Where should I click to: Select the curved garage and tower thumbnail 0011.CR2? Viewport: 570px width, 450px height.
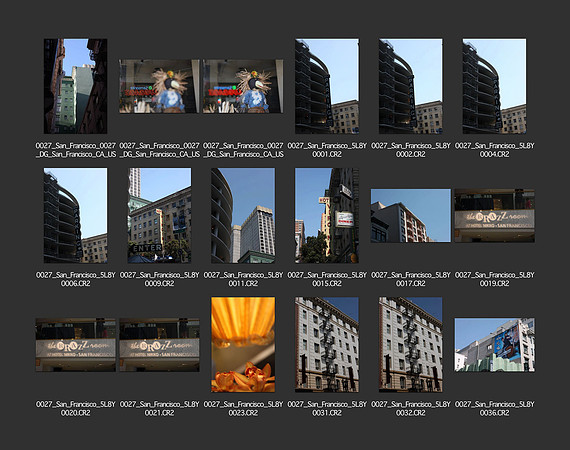[243, 215]
